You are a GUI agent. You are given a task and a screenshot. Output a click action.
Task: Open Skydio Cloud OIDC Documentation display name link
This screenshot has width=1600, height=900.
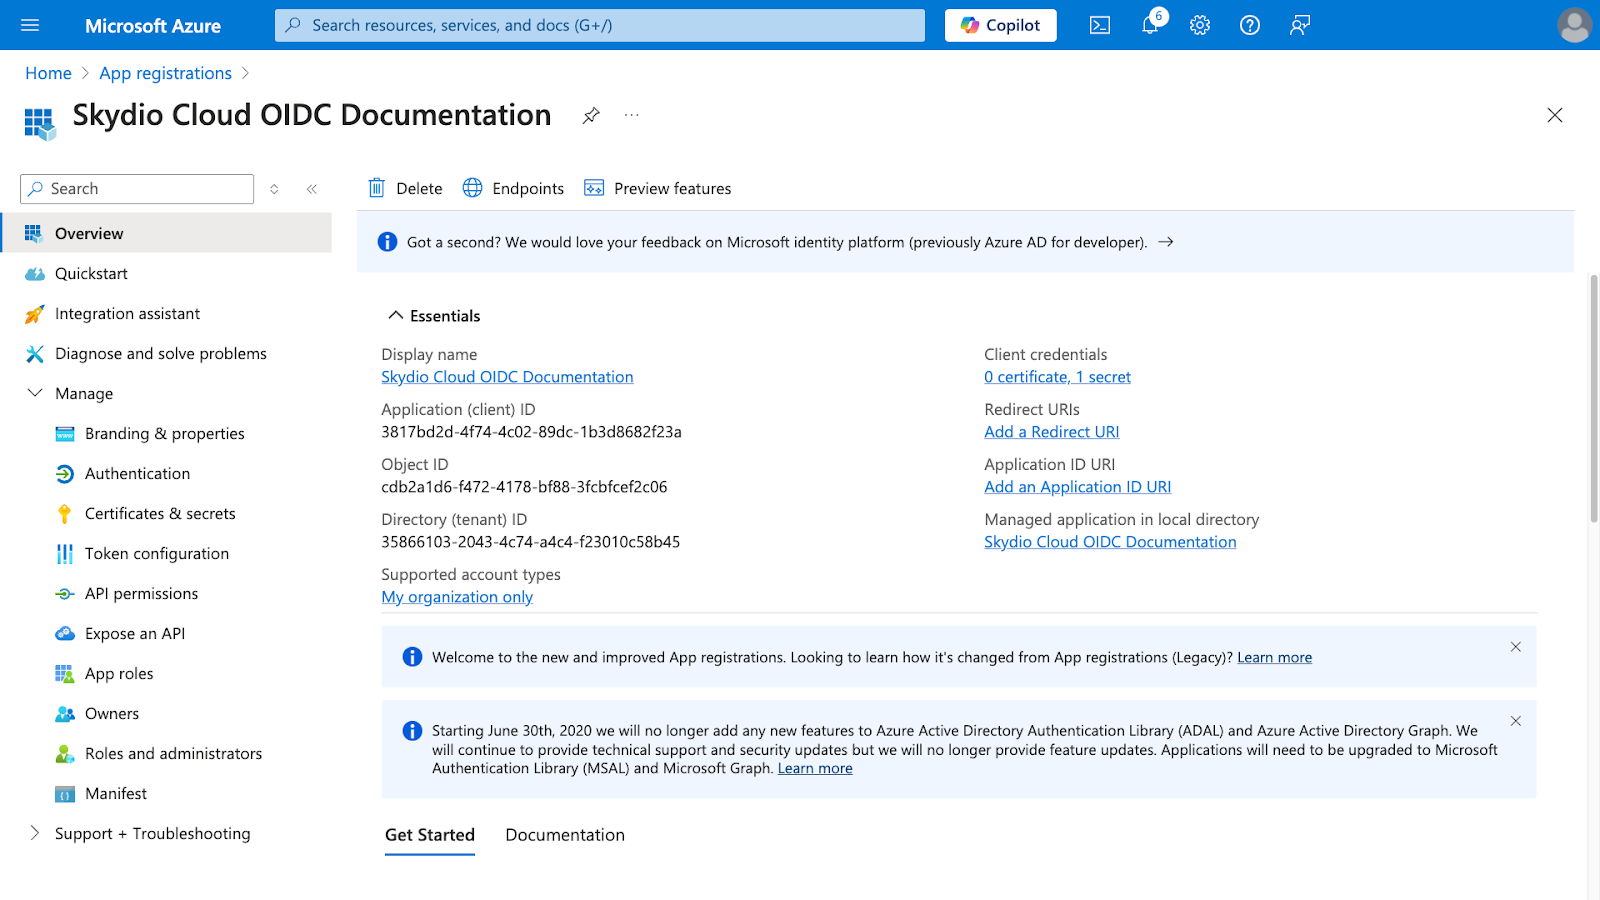507,377
